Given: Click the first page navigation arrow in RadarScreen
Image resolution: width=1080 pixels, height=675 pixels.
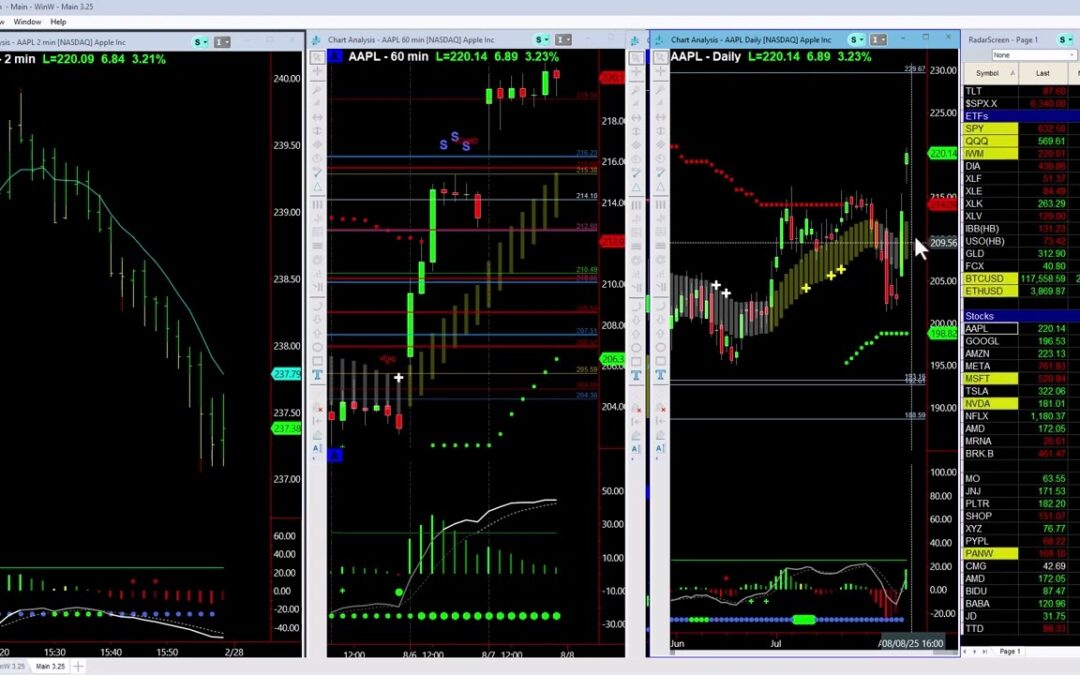Looking at the screenshot, I should [966, 652].
